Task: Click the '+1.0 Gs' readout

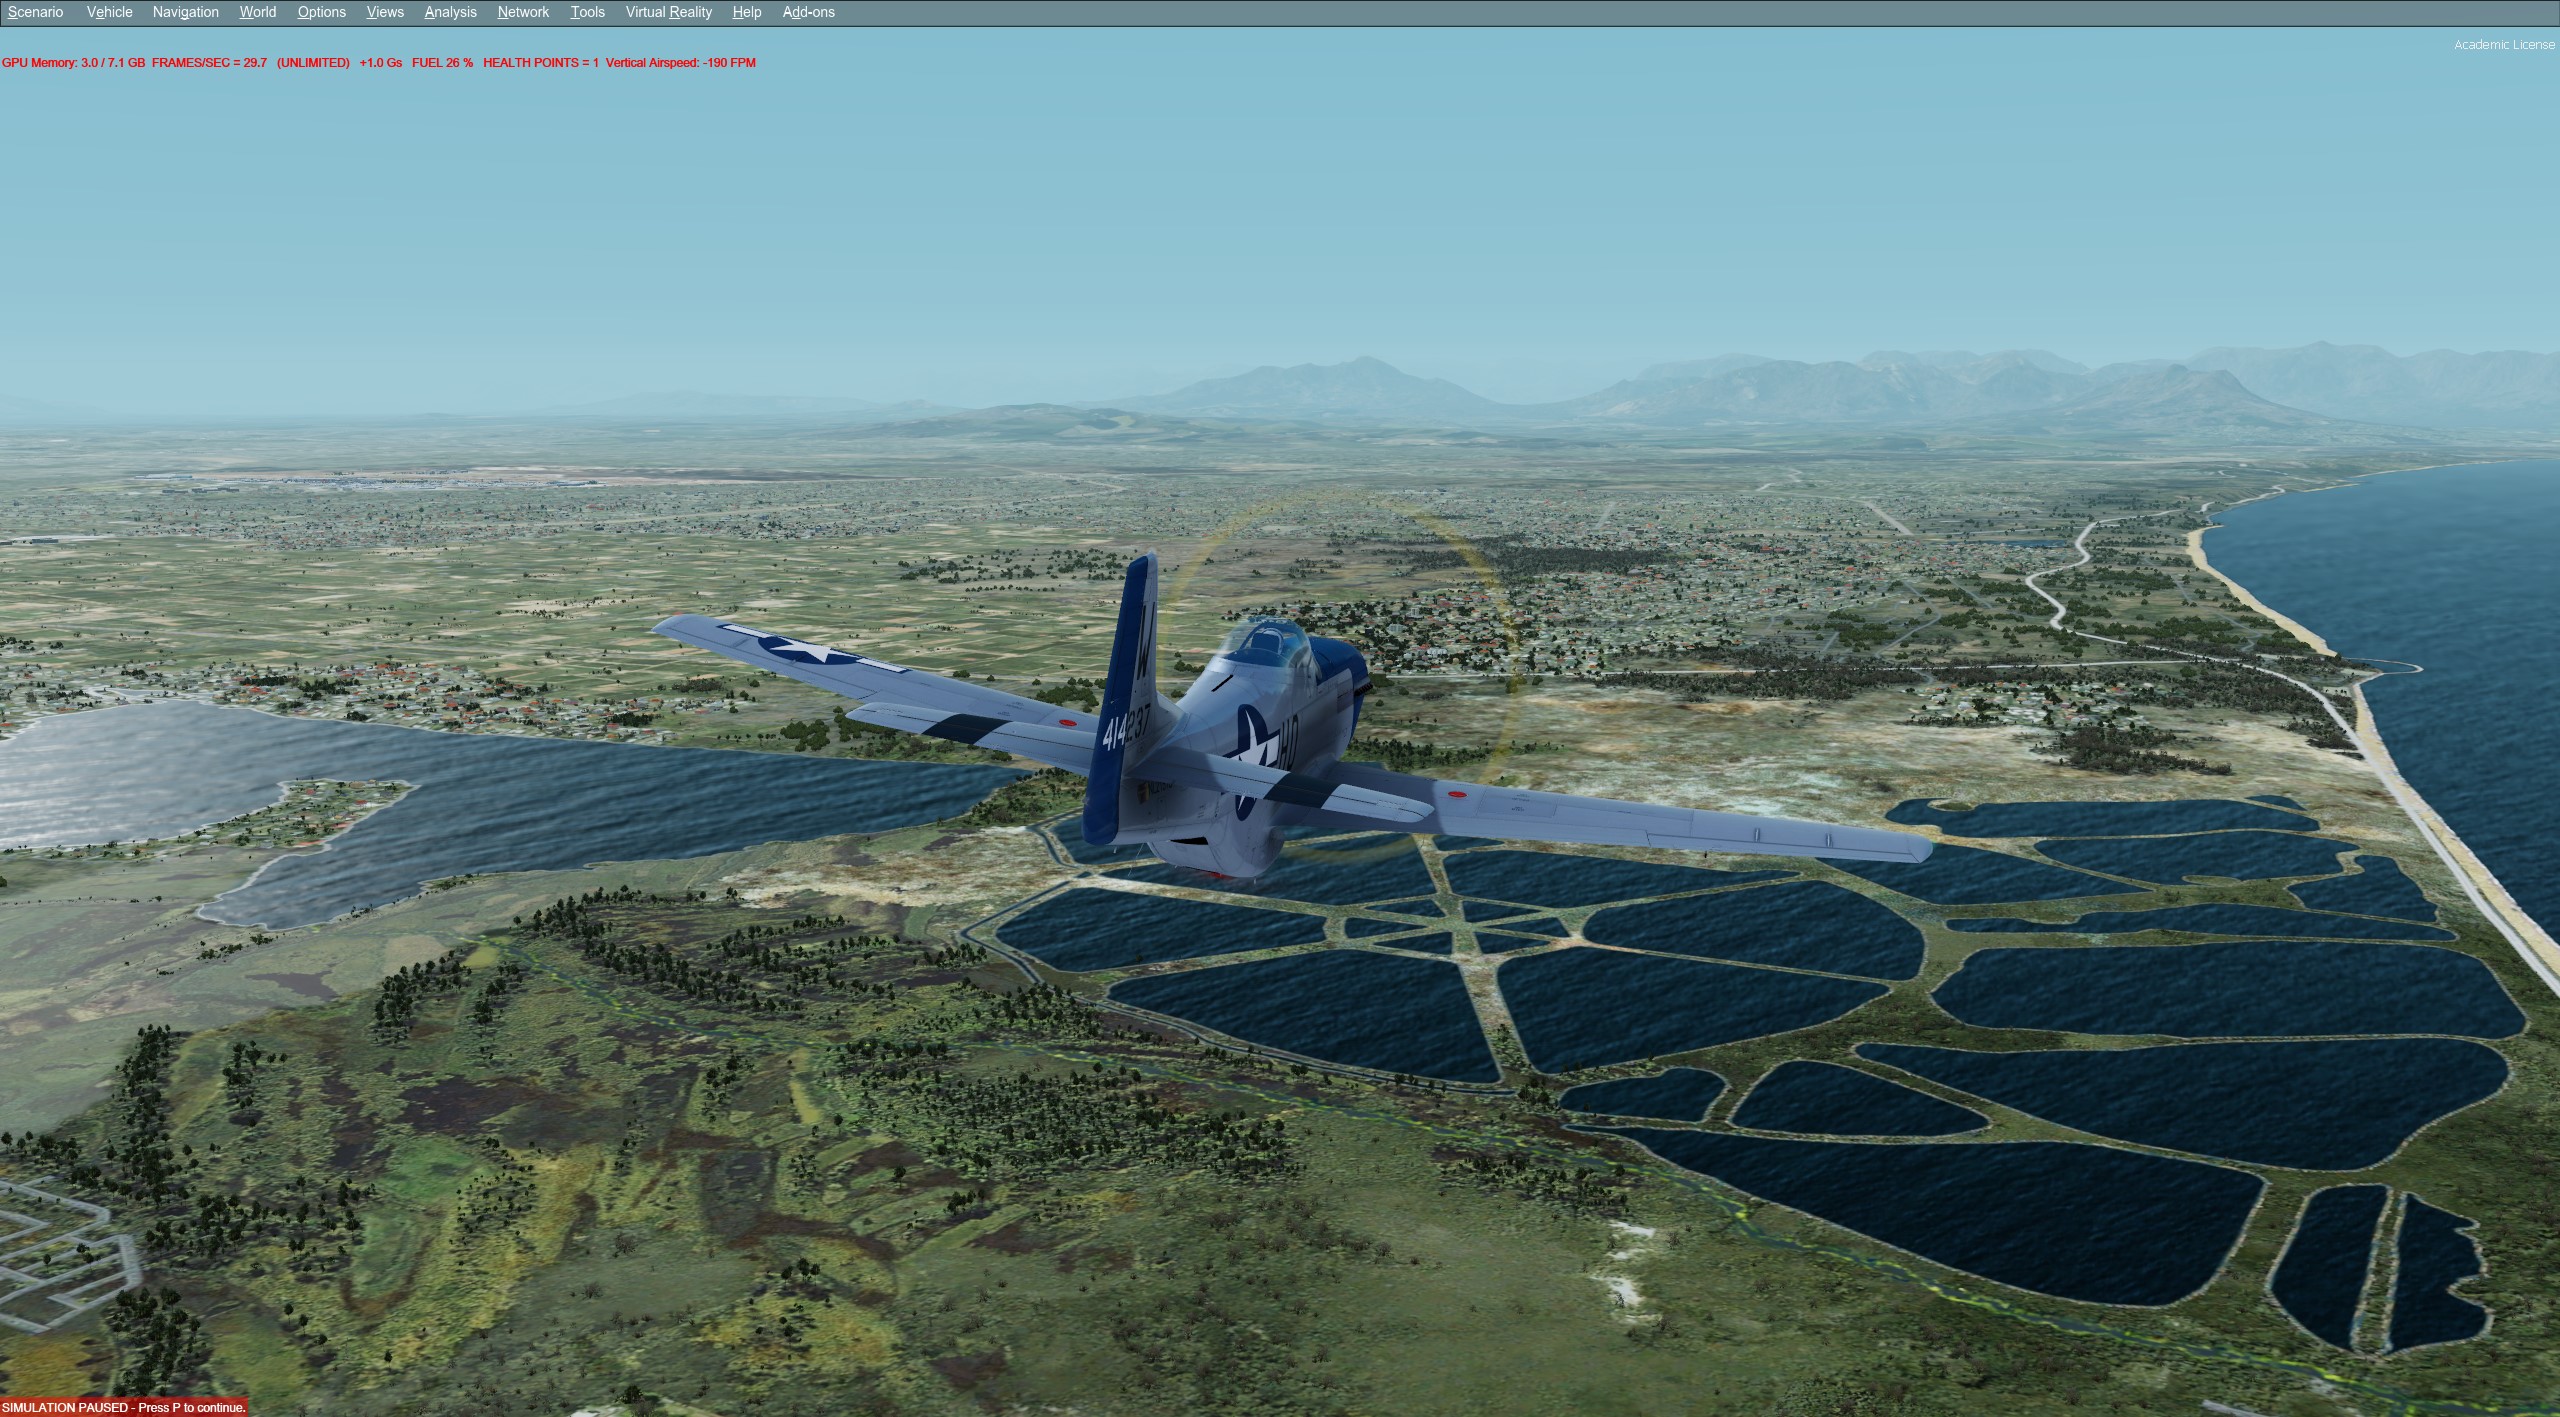Action: [x=380, y=63]
